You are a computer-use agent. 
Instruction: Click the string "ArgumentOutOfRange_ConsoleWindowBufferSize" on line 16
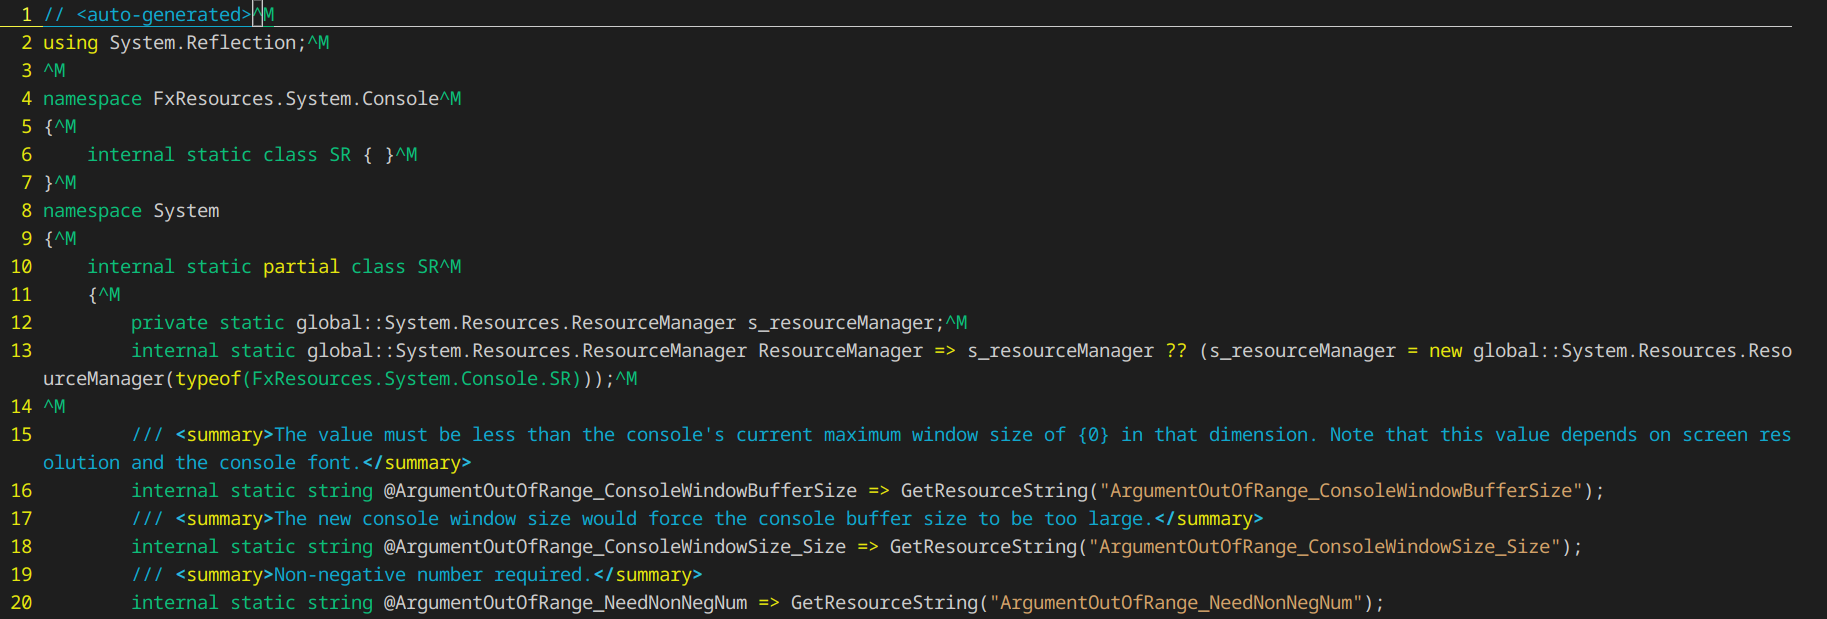[x=1341, y=491]
